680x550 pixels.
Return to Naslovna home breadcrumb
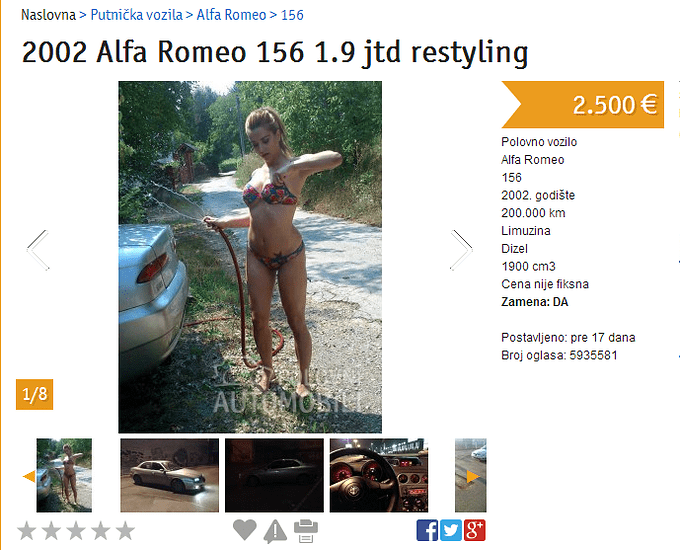pyautogui.click(x=49, y=15)
